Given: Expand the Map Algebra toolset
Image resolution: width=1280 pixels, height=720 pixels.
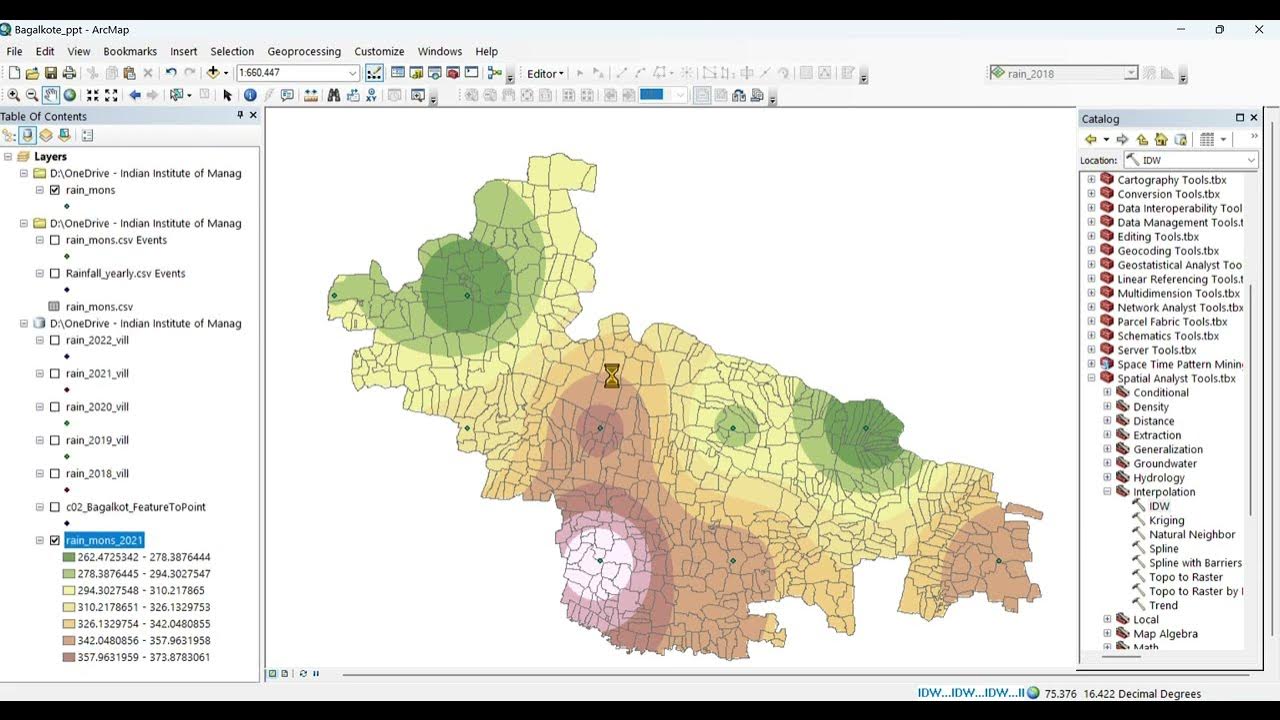Looking at the screenshot, I should (x=1107, y=634).
